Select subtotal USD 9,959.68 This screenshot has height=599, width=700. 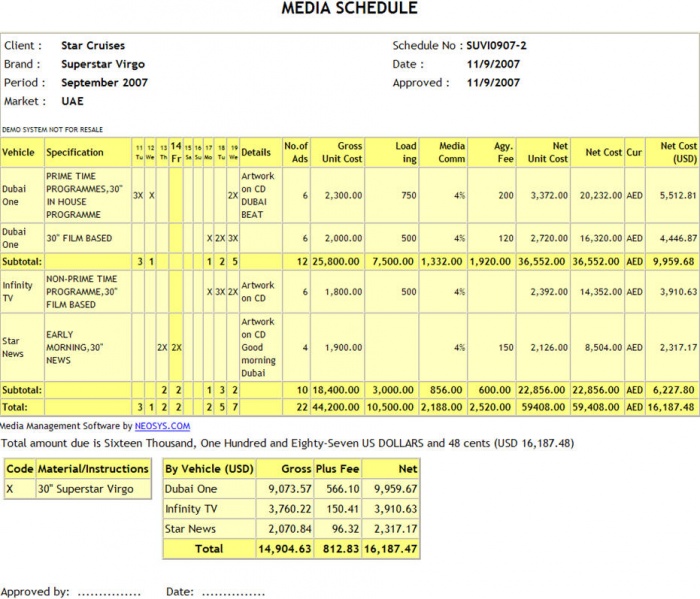pos(672,262)
